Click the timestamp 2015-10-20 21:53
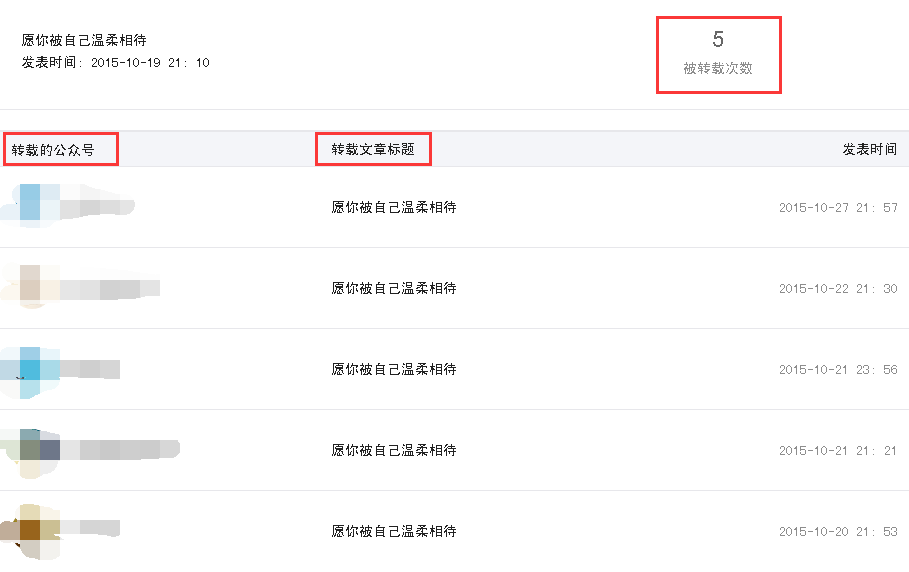909x572 pixels. click(x=838, y=531)
